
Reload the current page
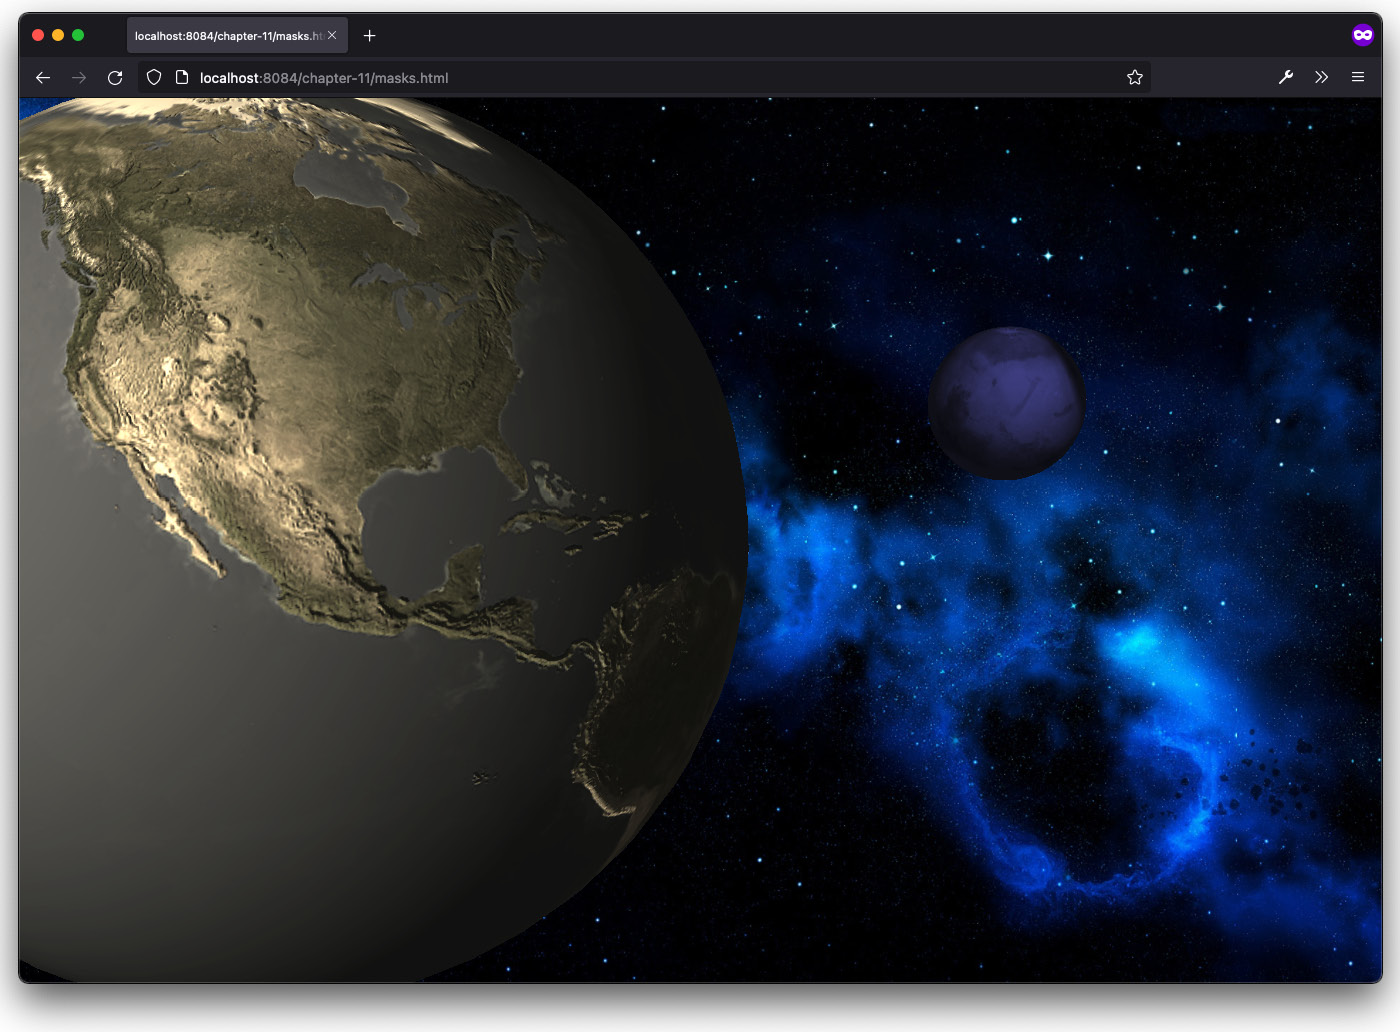(x=115, y=77)
